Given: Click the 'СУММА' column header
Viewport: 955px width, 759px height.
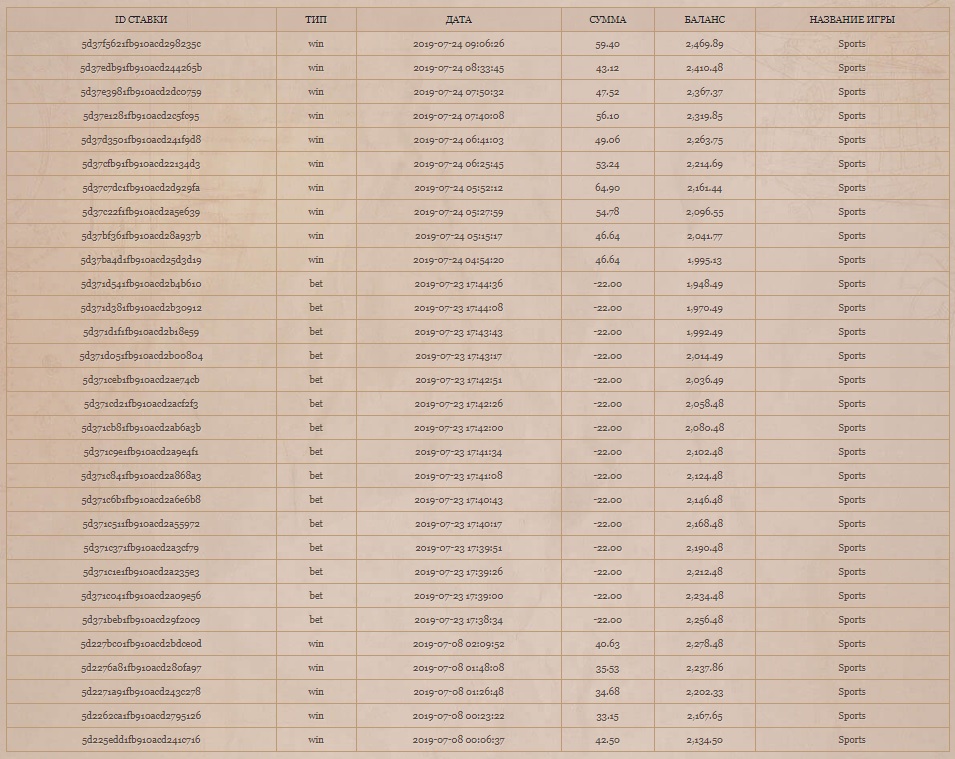Looking at the screenshot, I should (607, 19).
